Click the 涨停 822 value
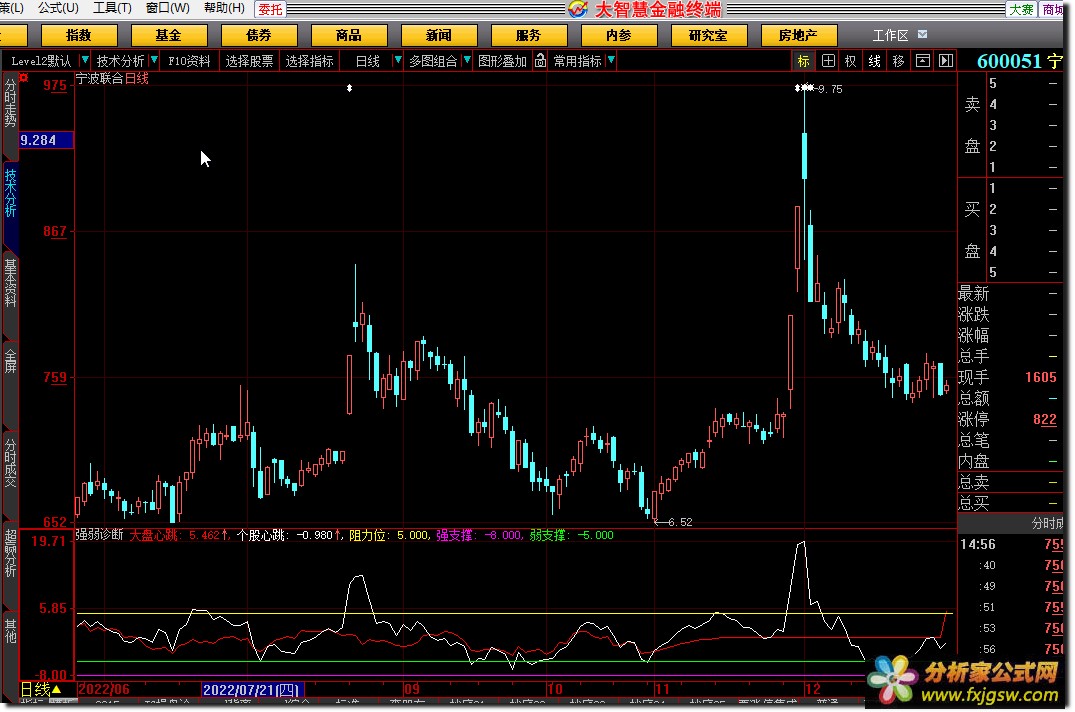Screen dimensions: 1075x712 point(1044,419)
